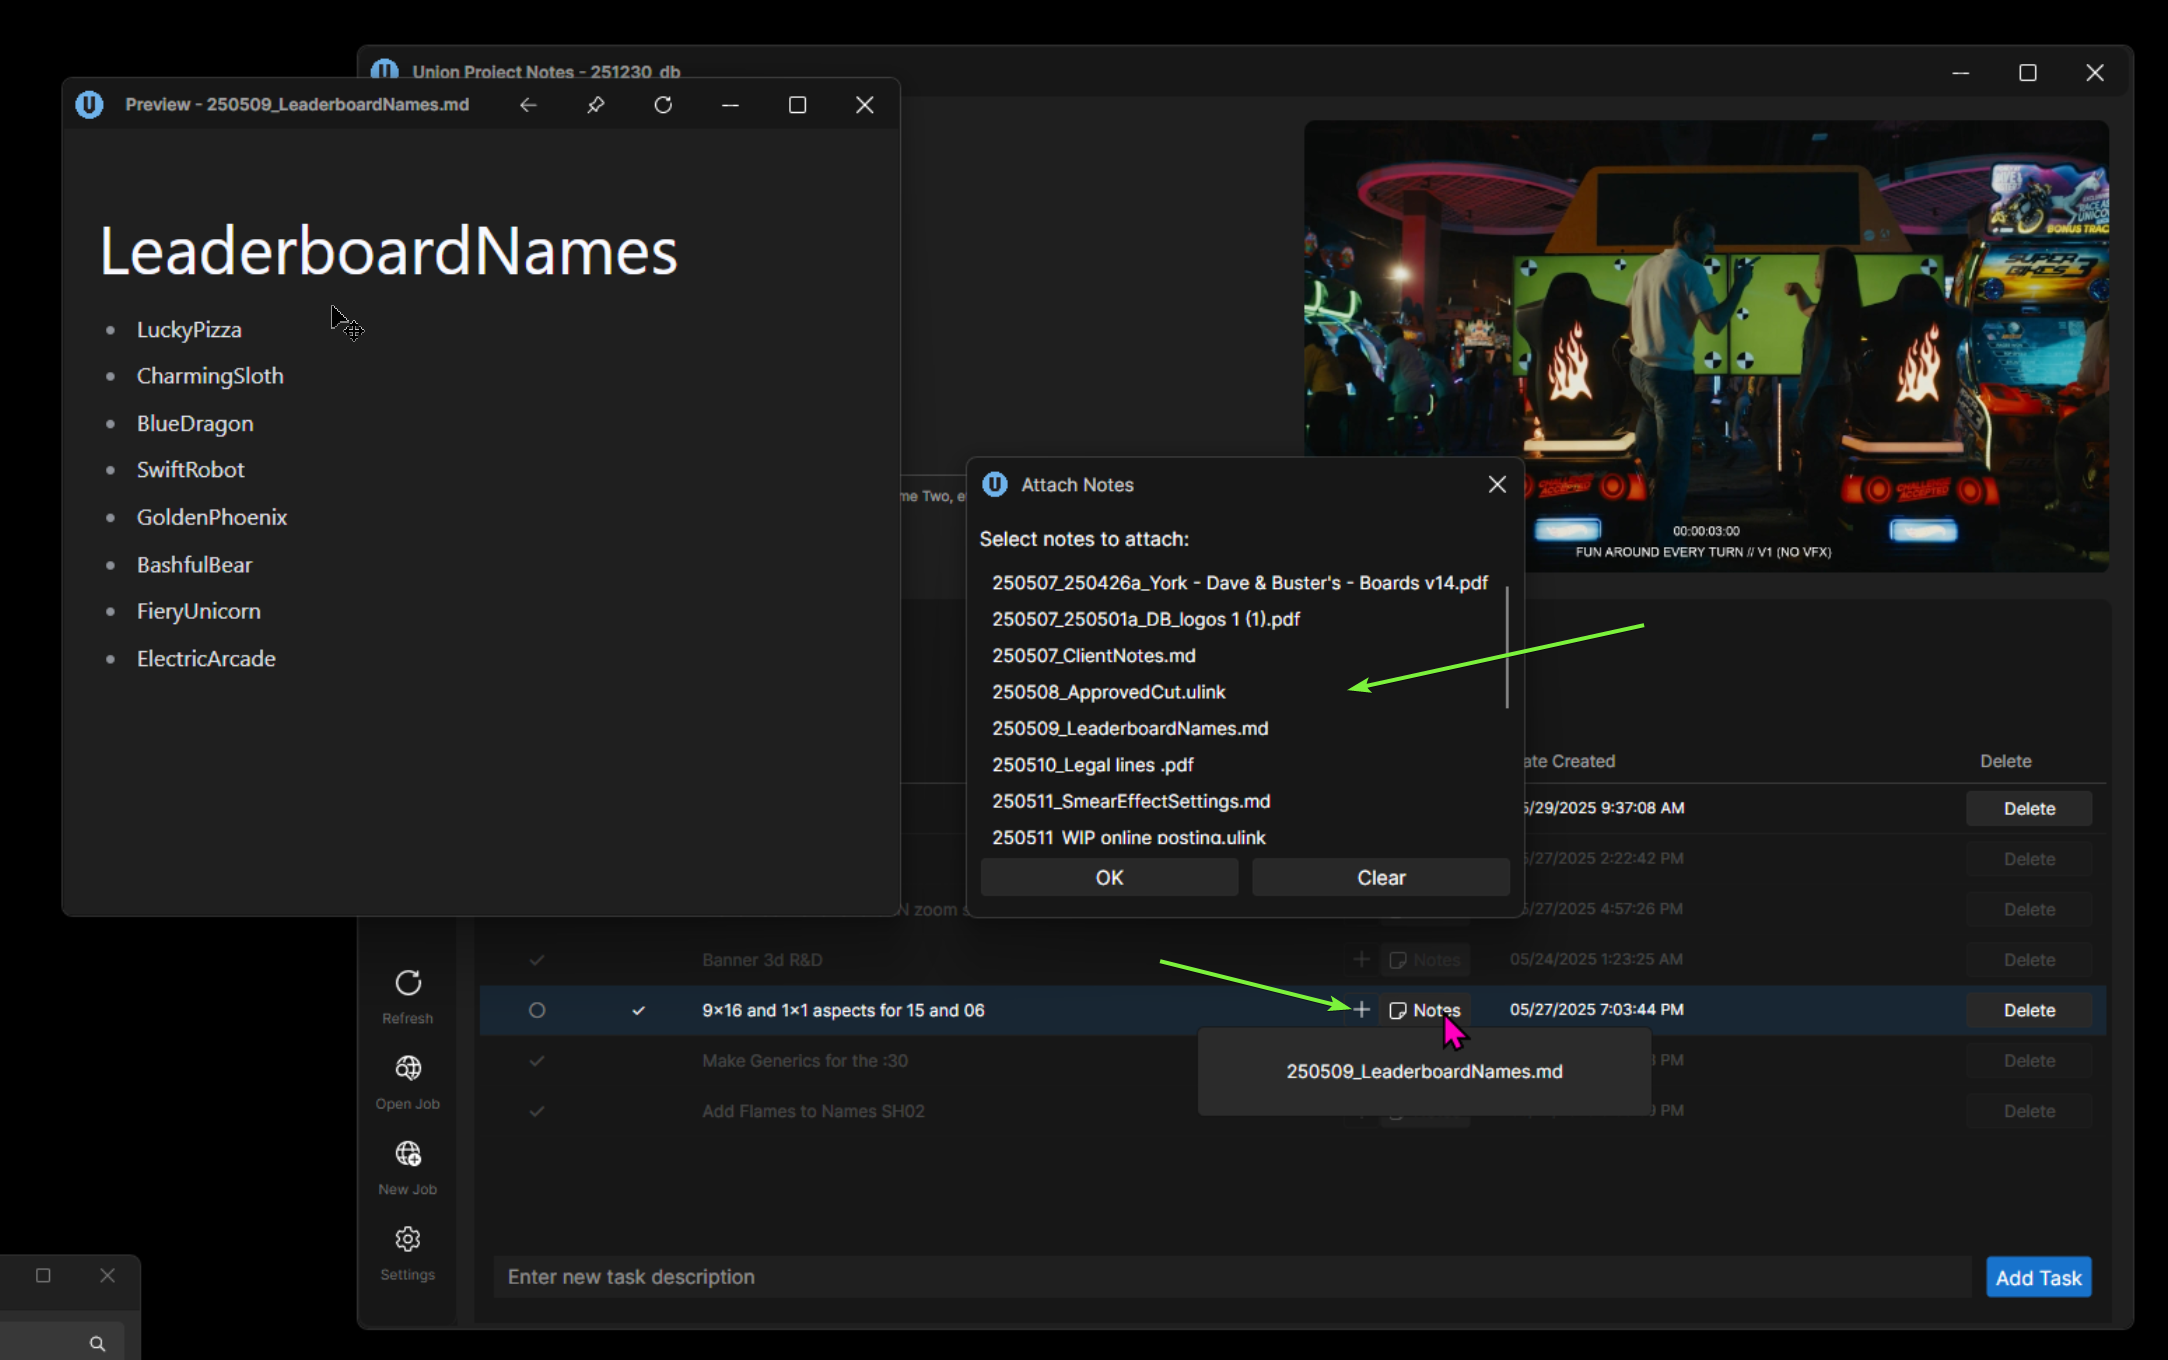Screen dimensions: 2168x1360
Task: Open attached 250509_LeaderboardNames.md from popup
Action: tap(1424, 1071)
